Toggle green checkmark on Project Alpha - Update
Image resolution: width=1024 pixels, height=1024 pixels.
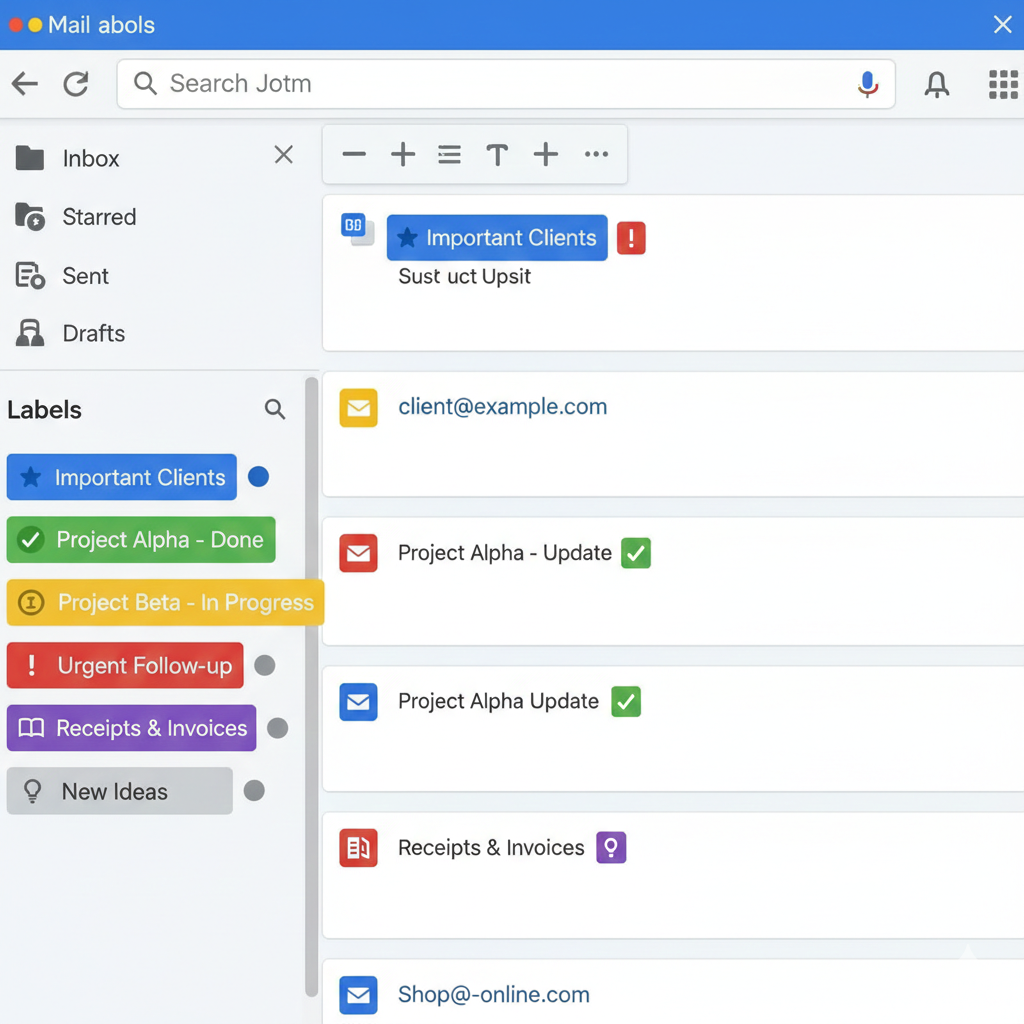(636, 553)
